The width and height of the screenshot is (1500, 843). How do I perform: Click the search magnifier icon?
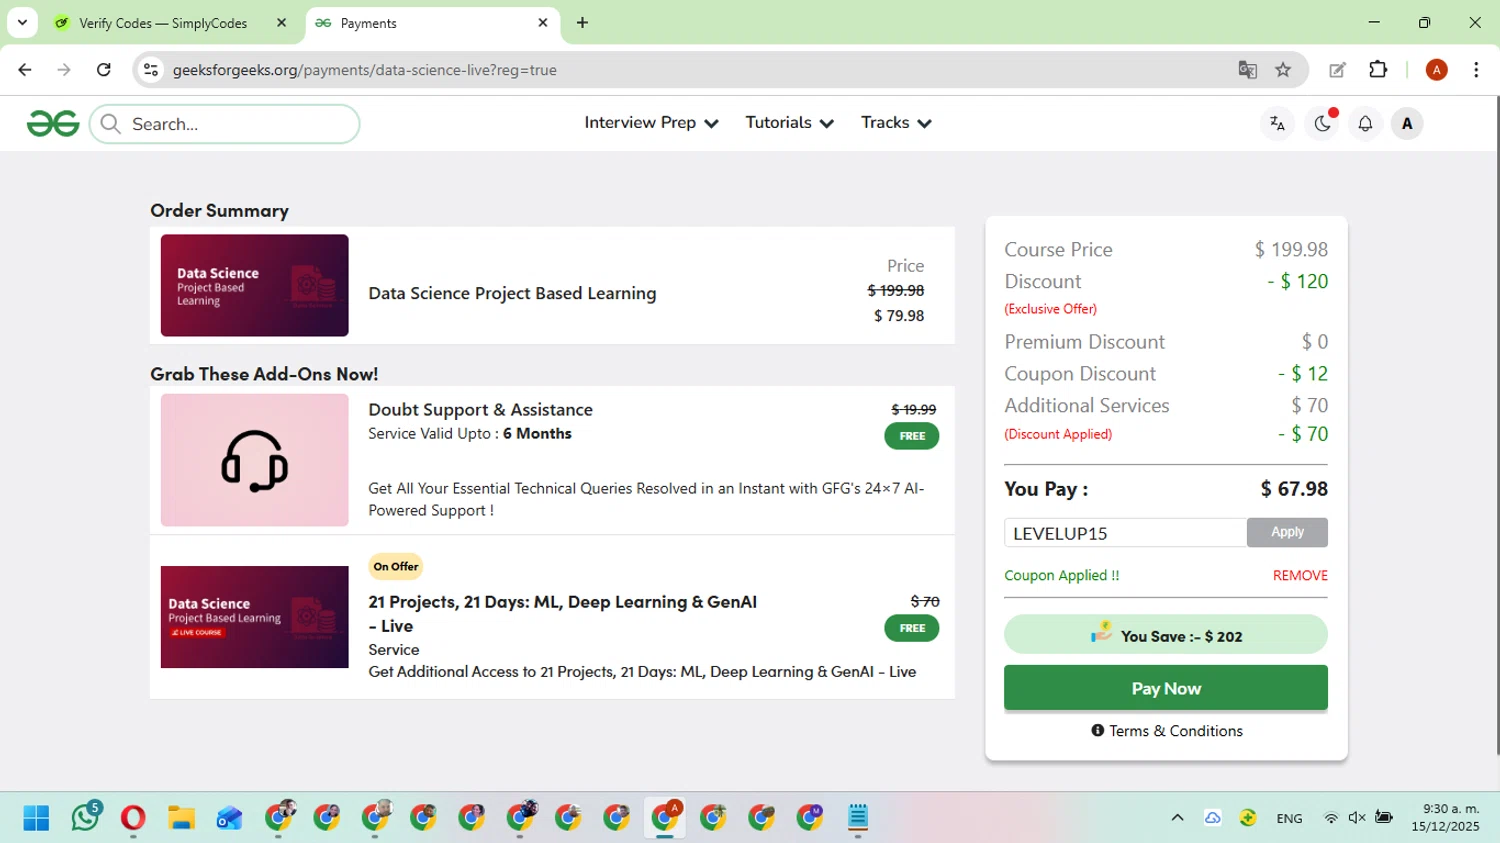click(x=111, y=124)
